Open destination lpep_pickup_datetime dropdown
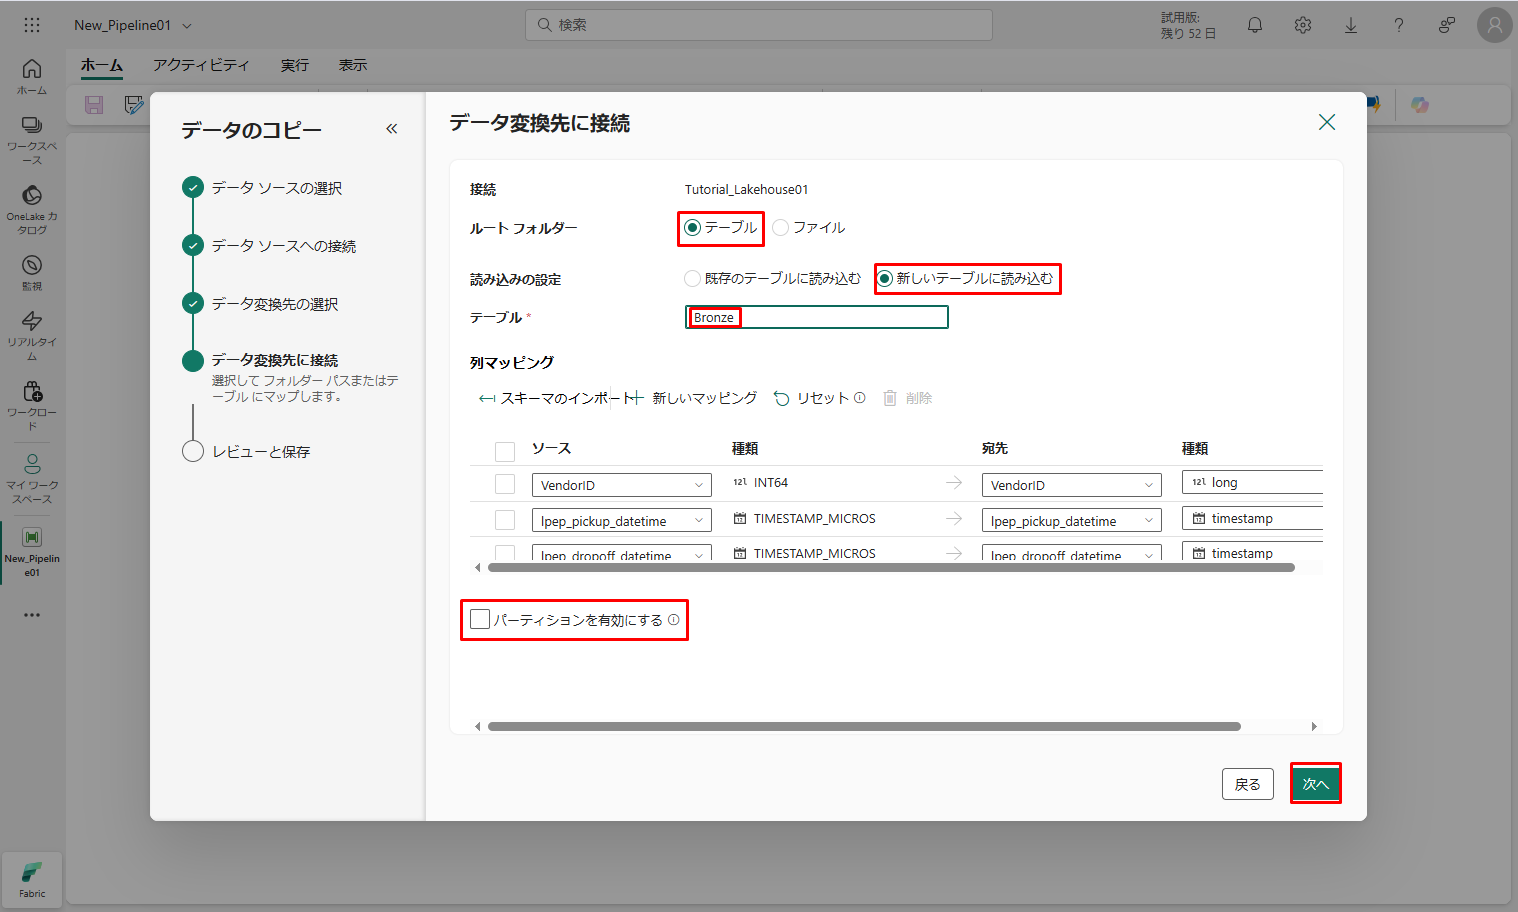This screenshot has height=912, width=1518. [1072, 521]
